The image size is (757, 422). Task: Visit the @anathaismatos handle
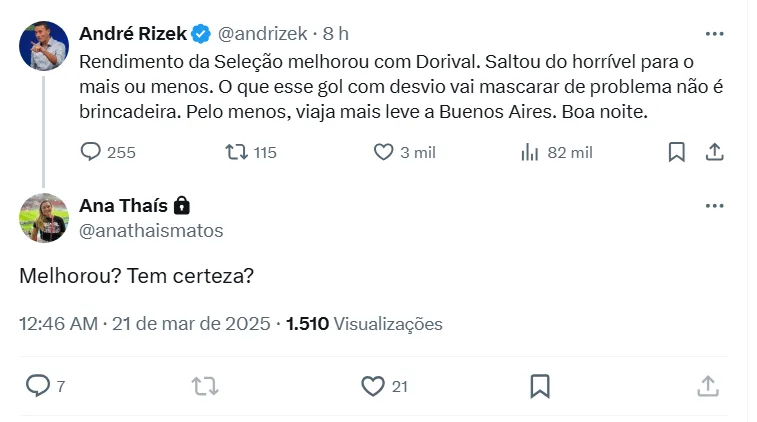click(x=150, y=231)
